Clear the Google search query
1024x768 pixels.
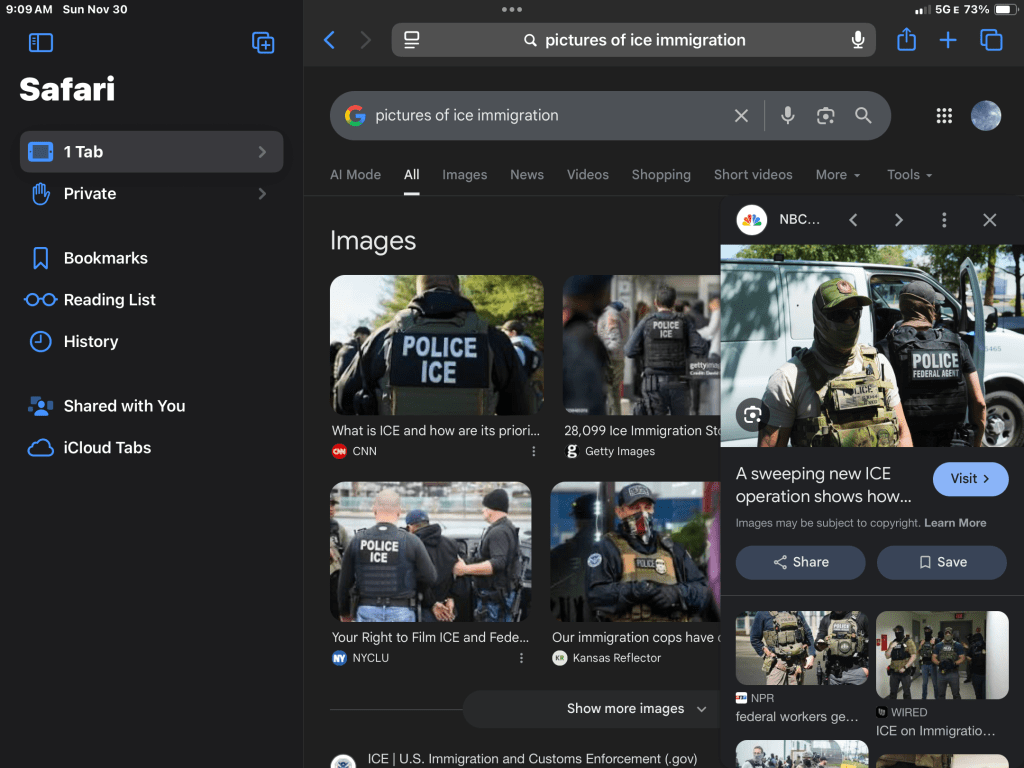pyautogui.click(x=741, y=116)
